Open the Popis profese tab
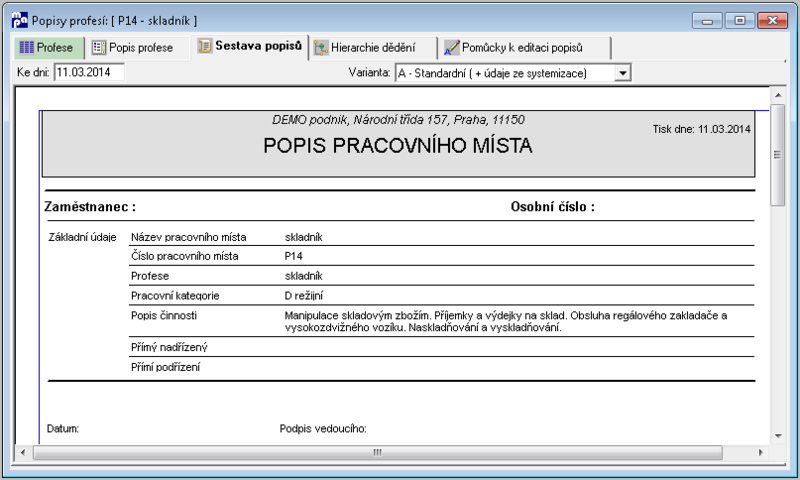 pyautogui.click(x=137, y=48)
